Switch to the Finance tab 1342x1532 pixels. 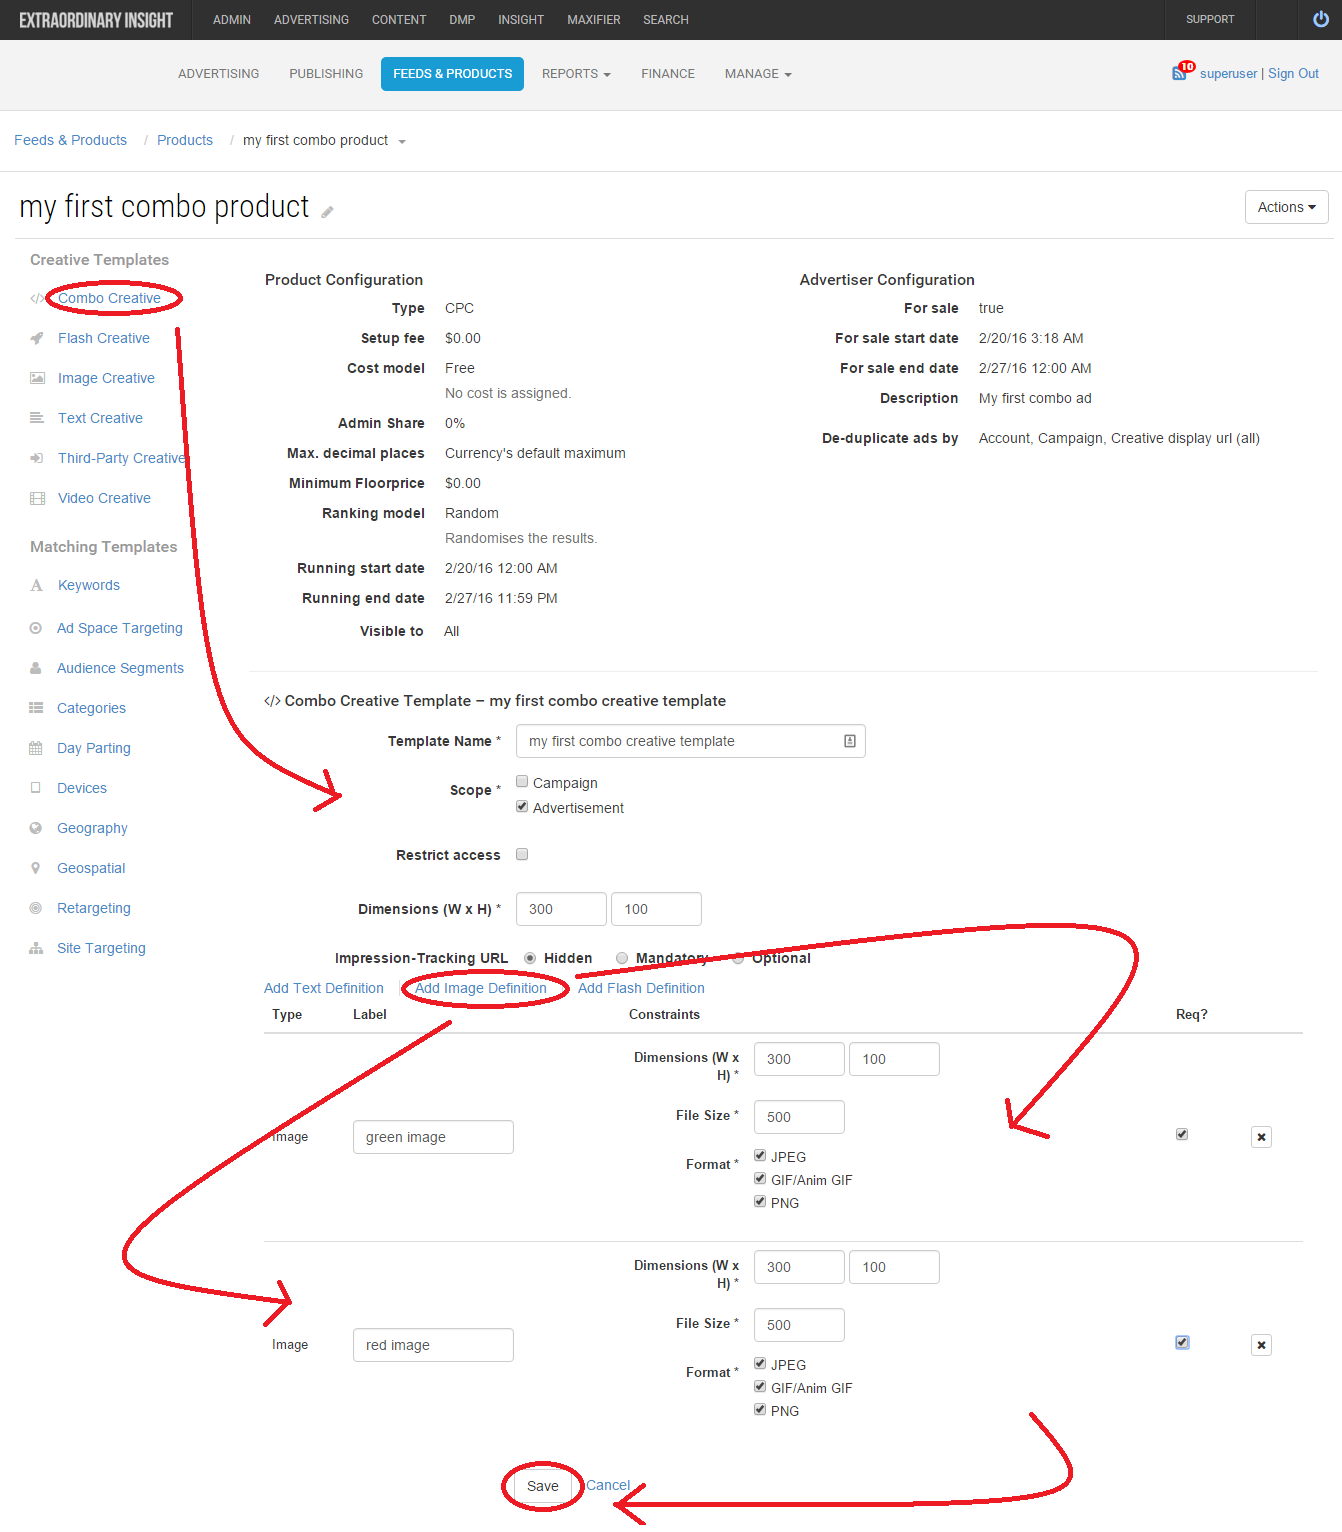(668, 74)
